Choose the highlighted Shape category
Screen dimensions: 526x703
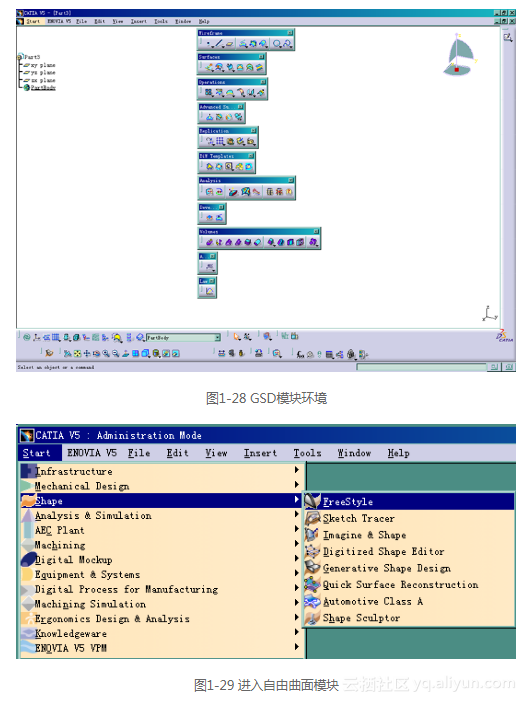point(160,500)
